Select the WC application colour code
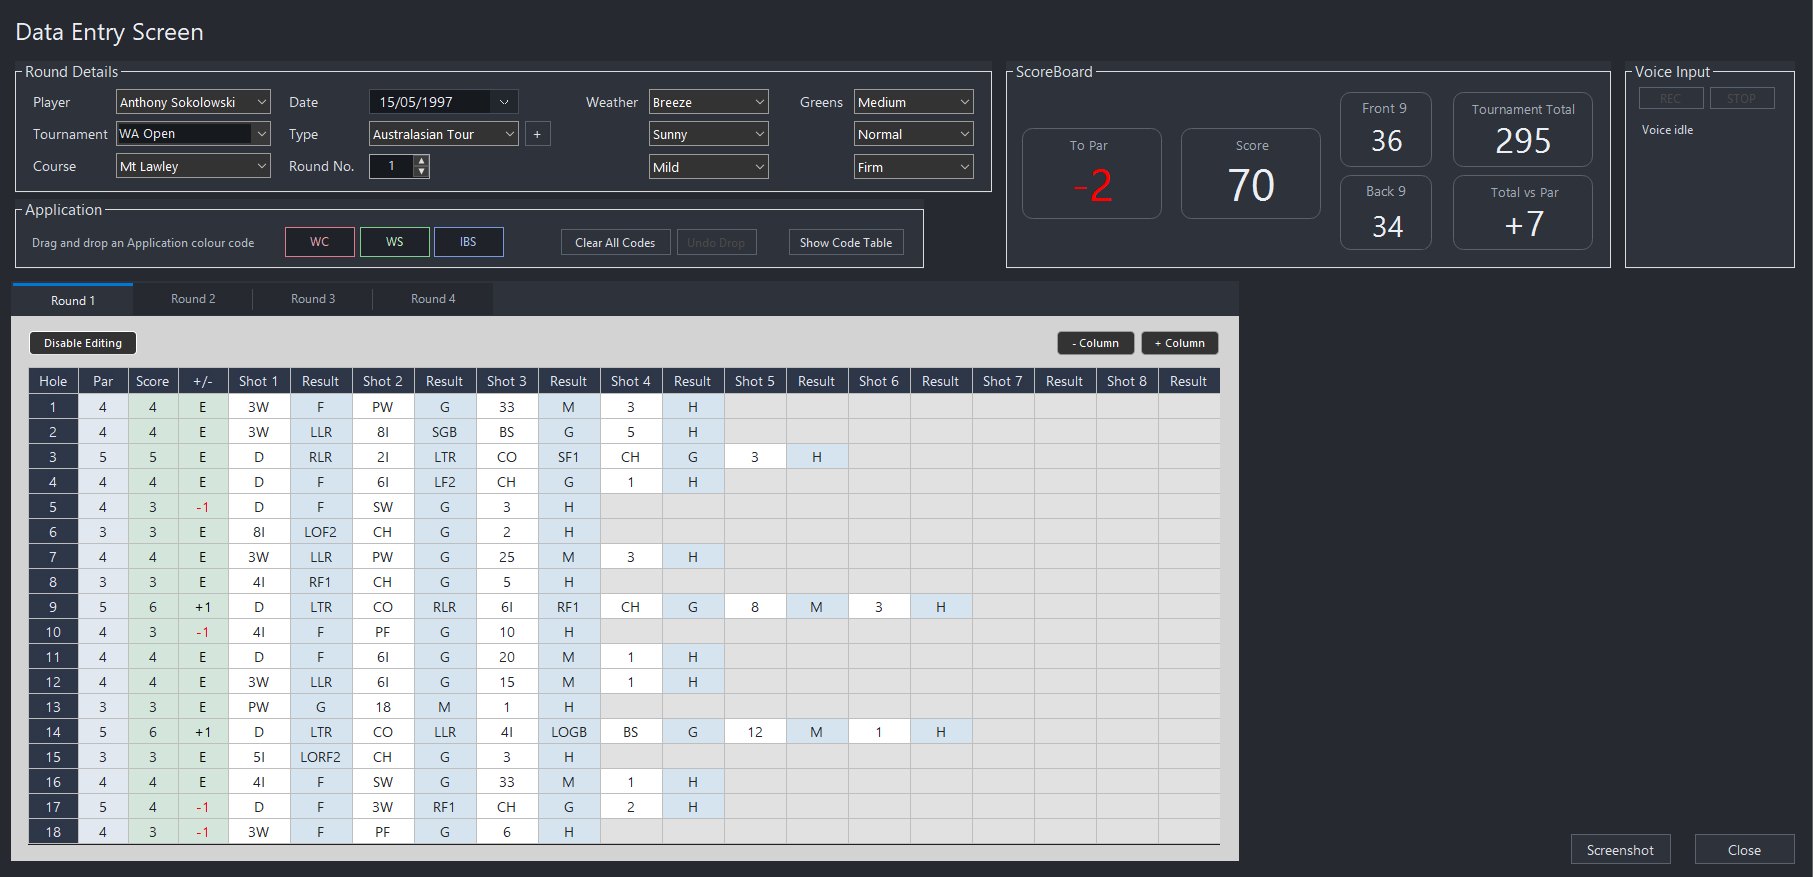 click(x=320, y=242)
